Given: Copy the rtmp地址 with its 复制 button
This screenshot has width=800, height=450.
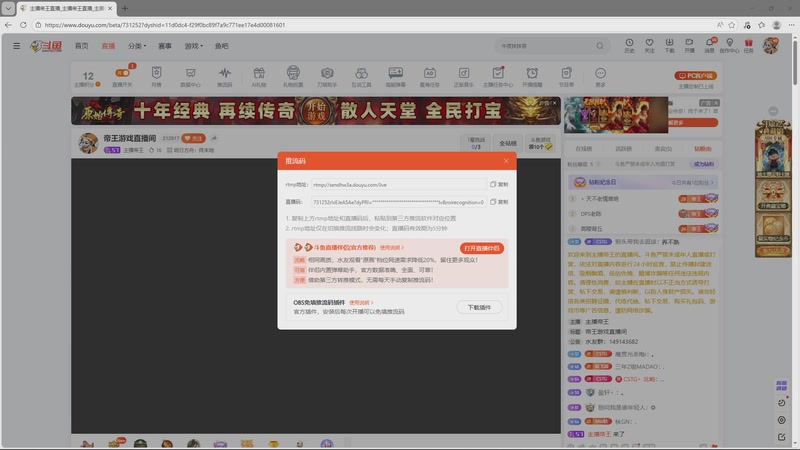Looking at the screenshot, I should (x=499, y=184).
